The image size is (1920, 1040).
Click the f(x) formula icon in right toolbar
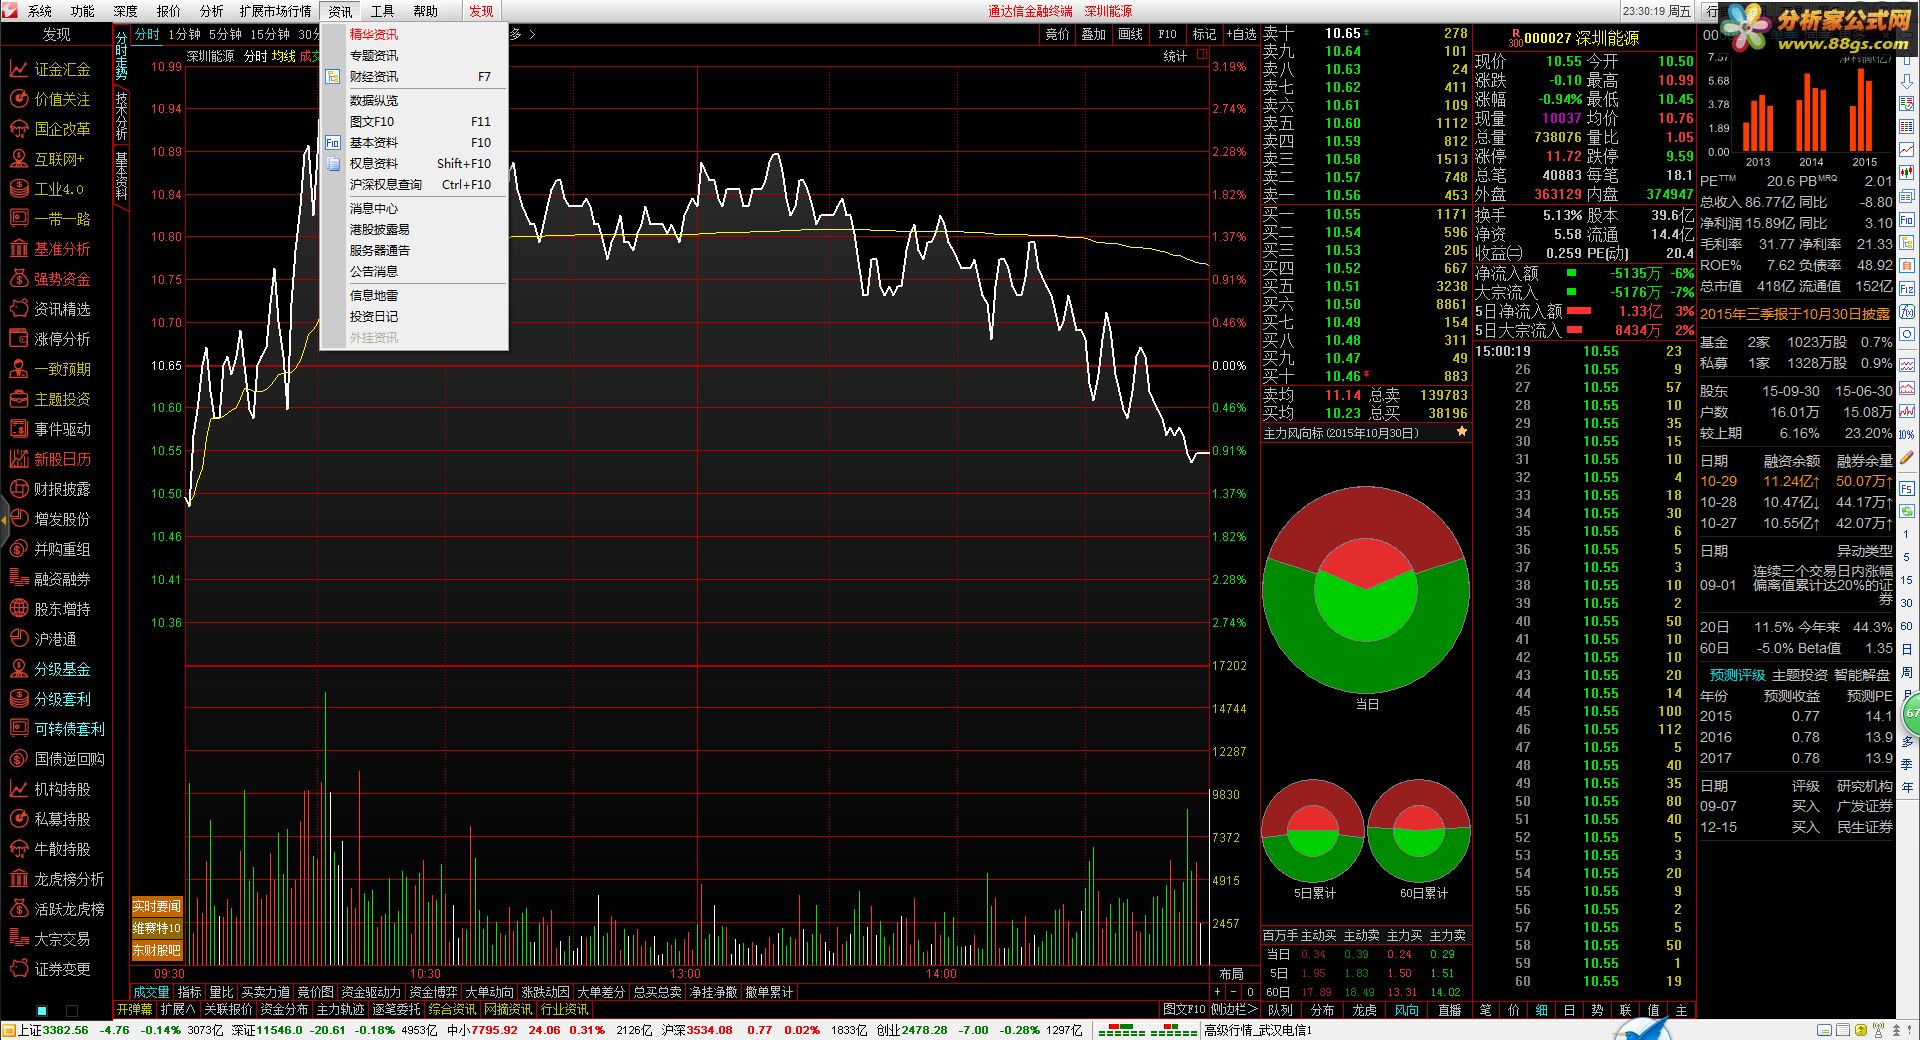1907,311
